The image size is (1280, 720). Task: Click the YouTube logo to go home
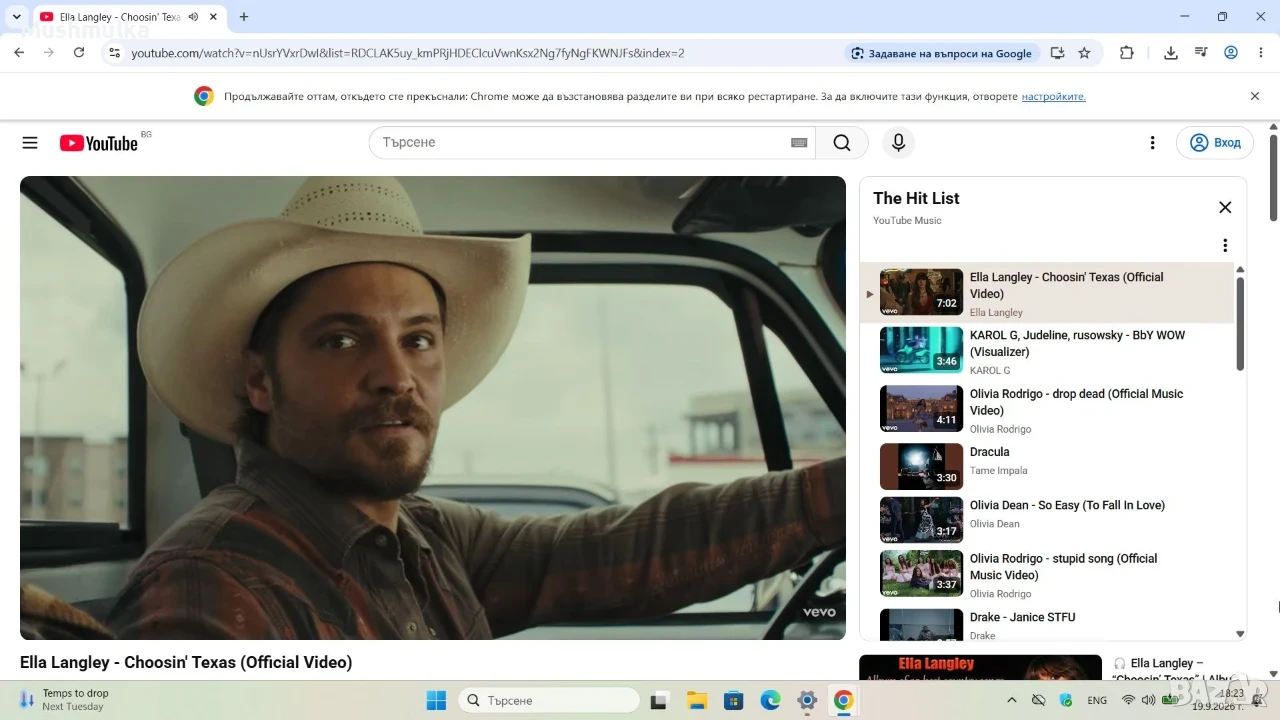98,143
